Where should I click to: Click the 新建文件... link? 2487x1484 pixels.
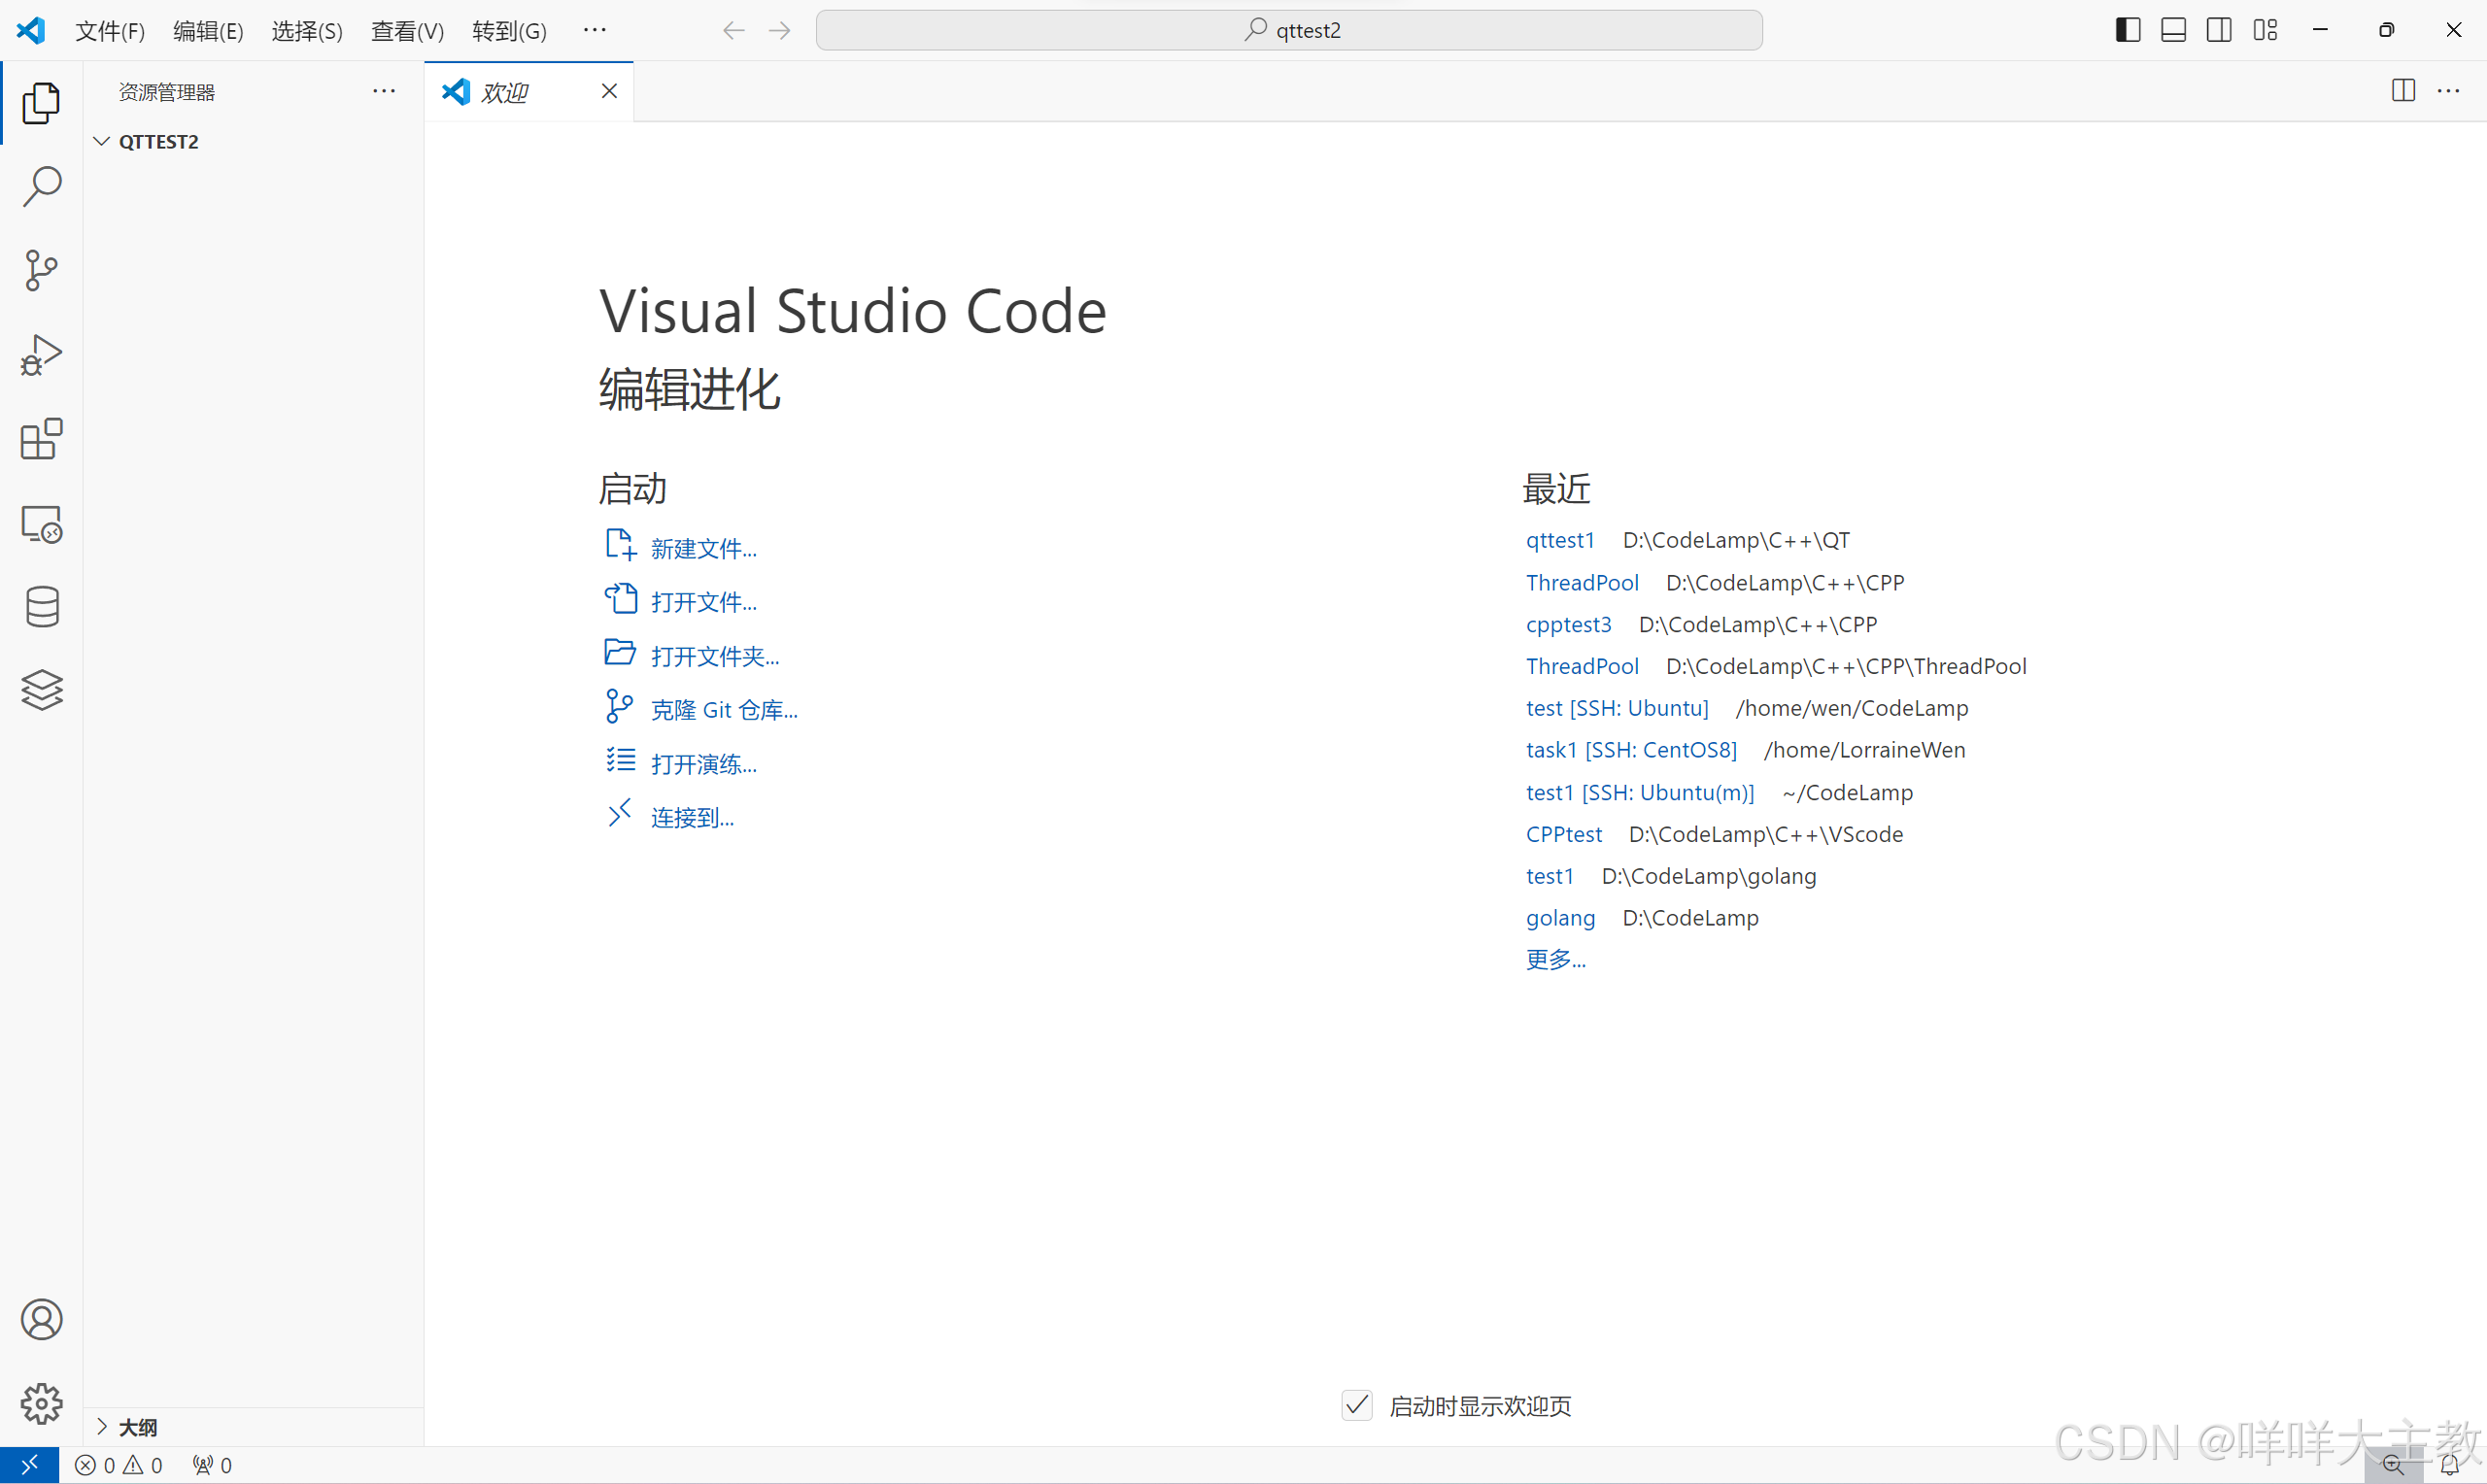(703, 549)
